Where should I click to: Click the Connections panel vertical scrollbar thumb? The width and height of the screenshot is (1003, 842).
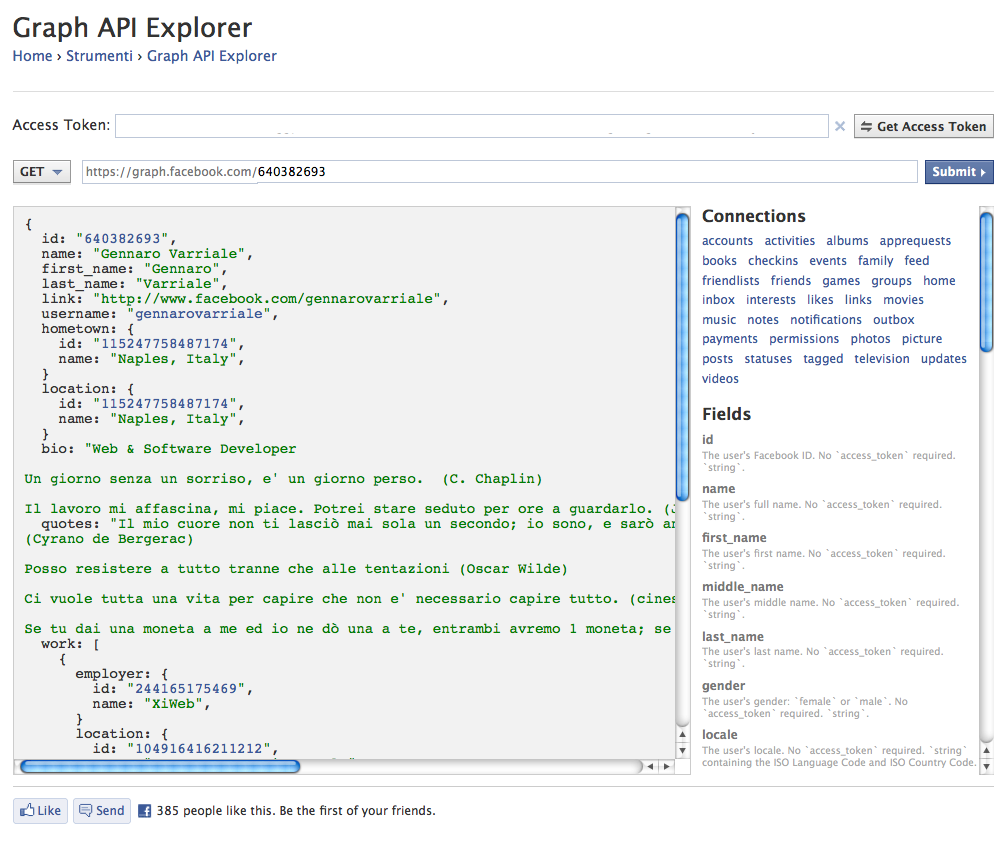986,282
